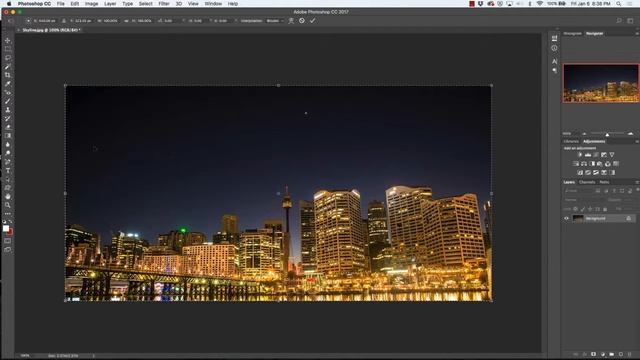The image size is (640, 360).
Task: Select the Path Selection tool
Action: (8, 179)
